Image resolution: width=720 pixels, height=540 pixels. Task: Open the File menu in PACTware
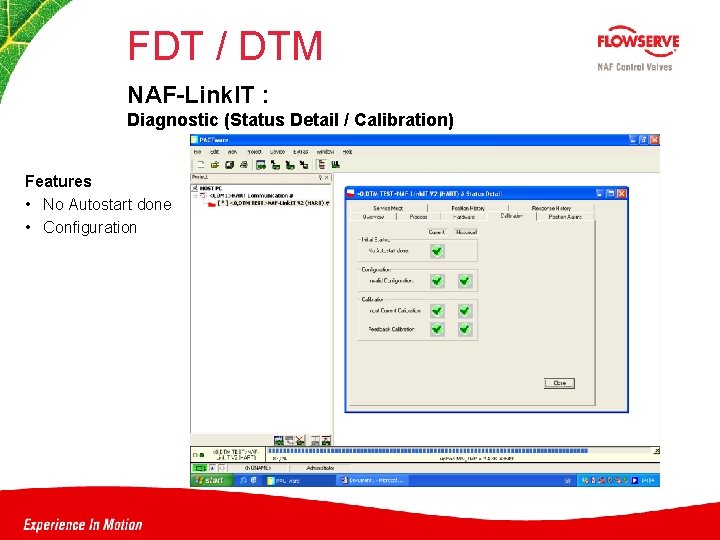pyautogui.click(x=197, y=152)
